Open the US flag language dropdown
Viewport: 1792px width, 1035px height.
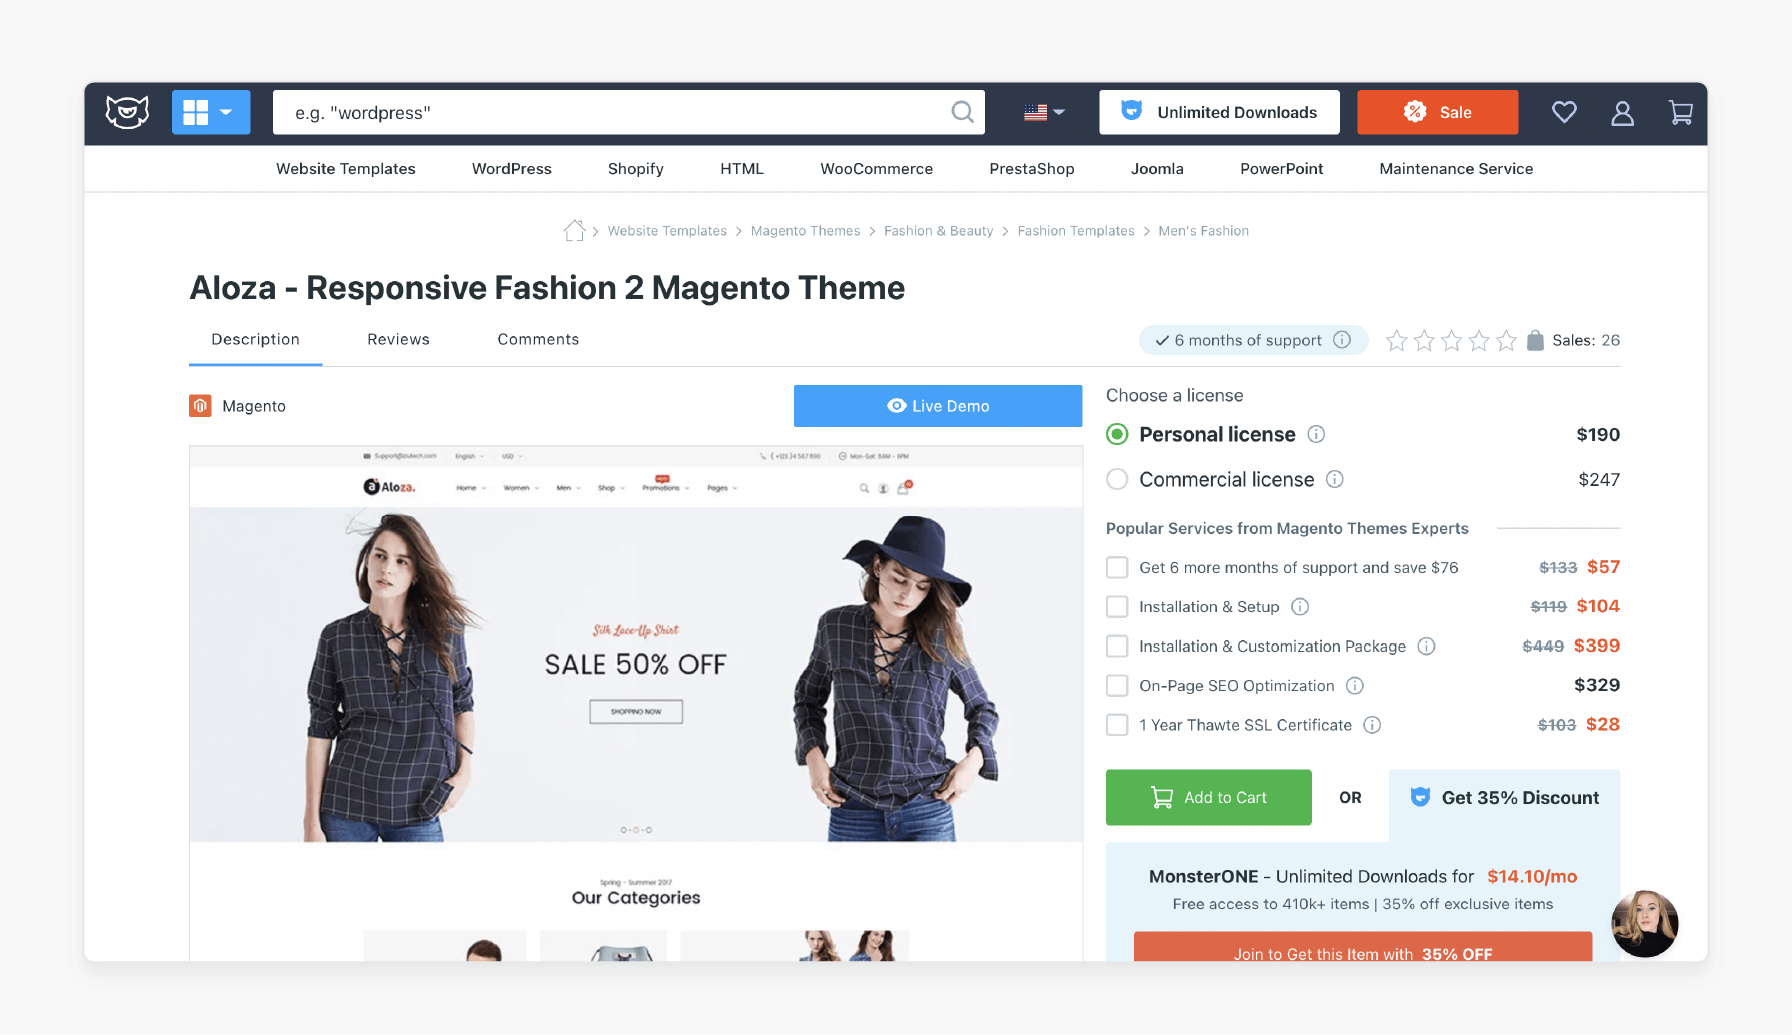click(1044, 112)
